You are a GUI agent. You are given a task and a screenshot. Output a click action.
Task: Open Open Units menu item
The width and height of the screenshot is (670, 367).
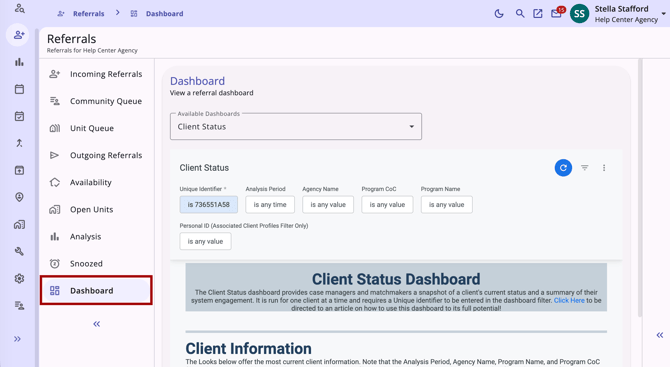coord(97,209)
